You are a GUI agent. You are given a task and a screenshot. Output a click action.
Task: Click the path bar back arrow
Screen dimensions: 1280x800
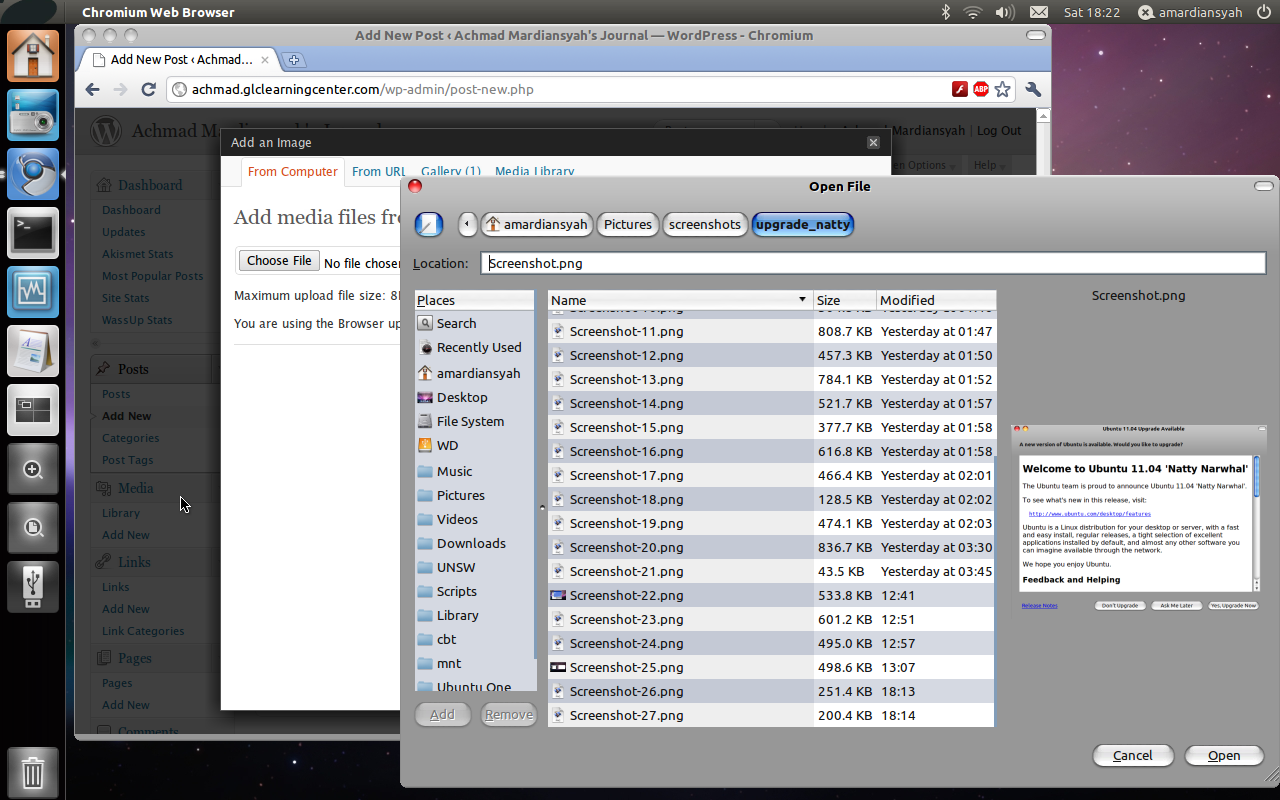coord(467,224)
